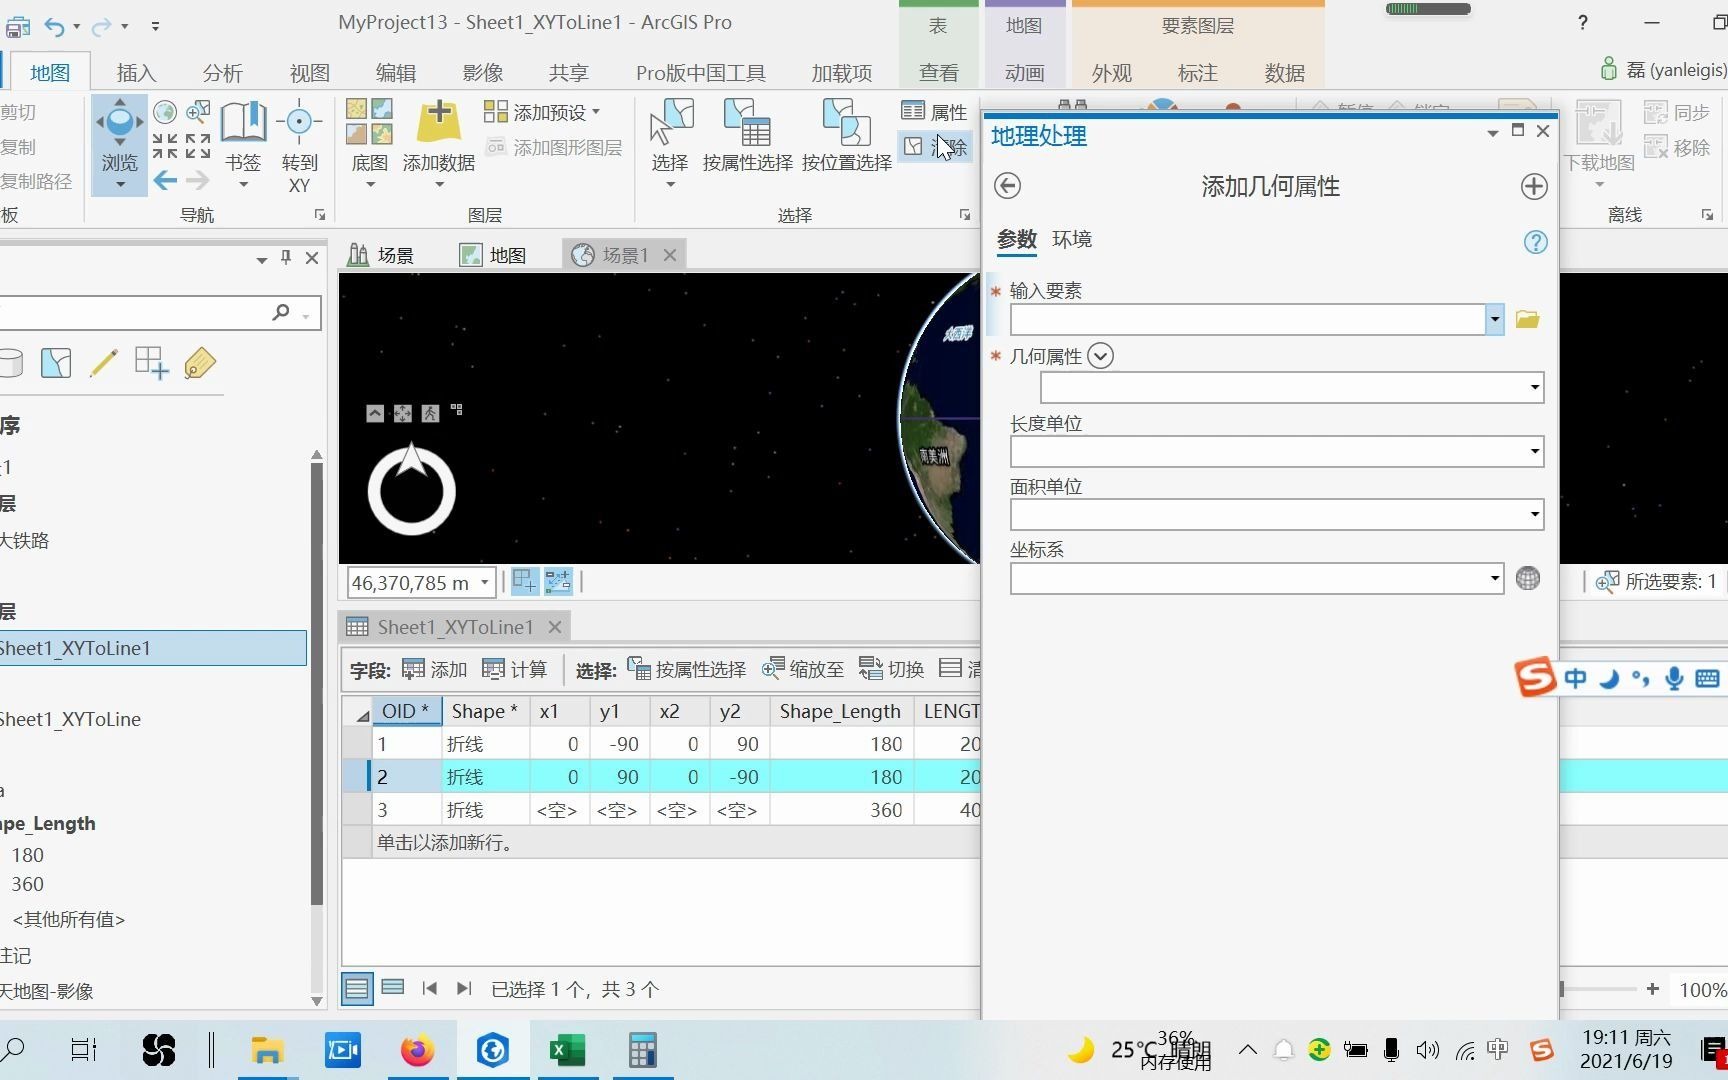Open Excel from the Windows taskbar
The height and width of the screenshot is (1080, 1728).
[x=567, y=1050]
